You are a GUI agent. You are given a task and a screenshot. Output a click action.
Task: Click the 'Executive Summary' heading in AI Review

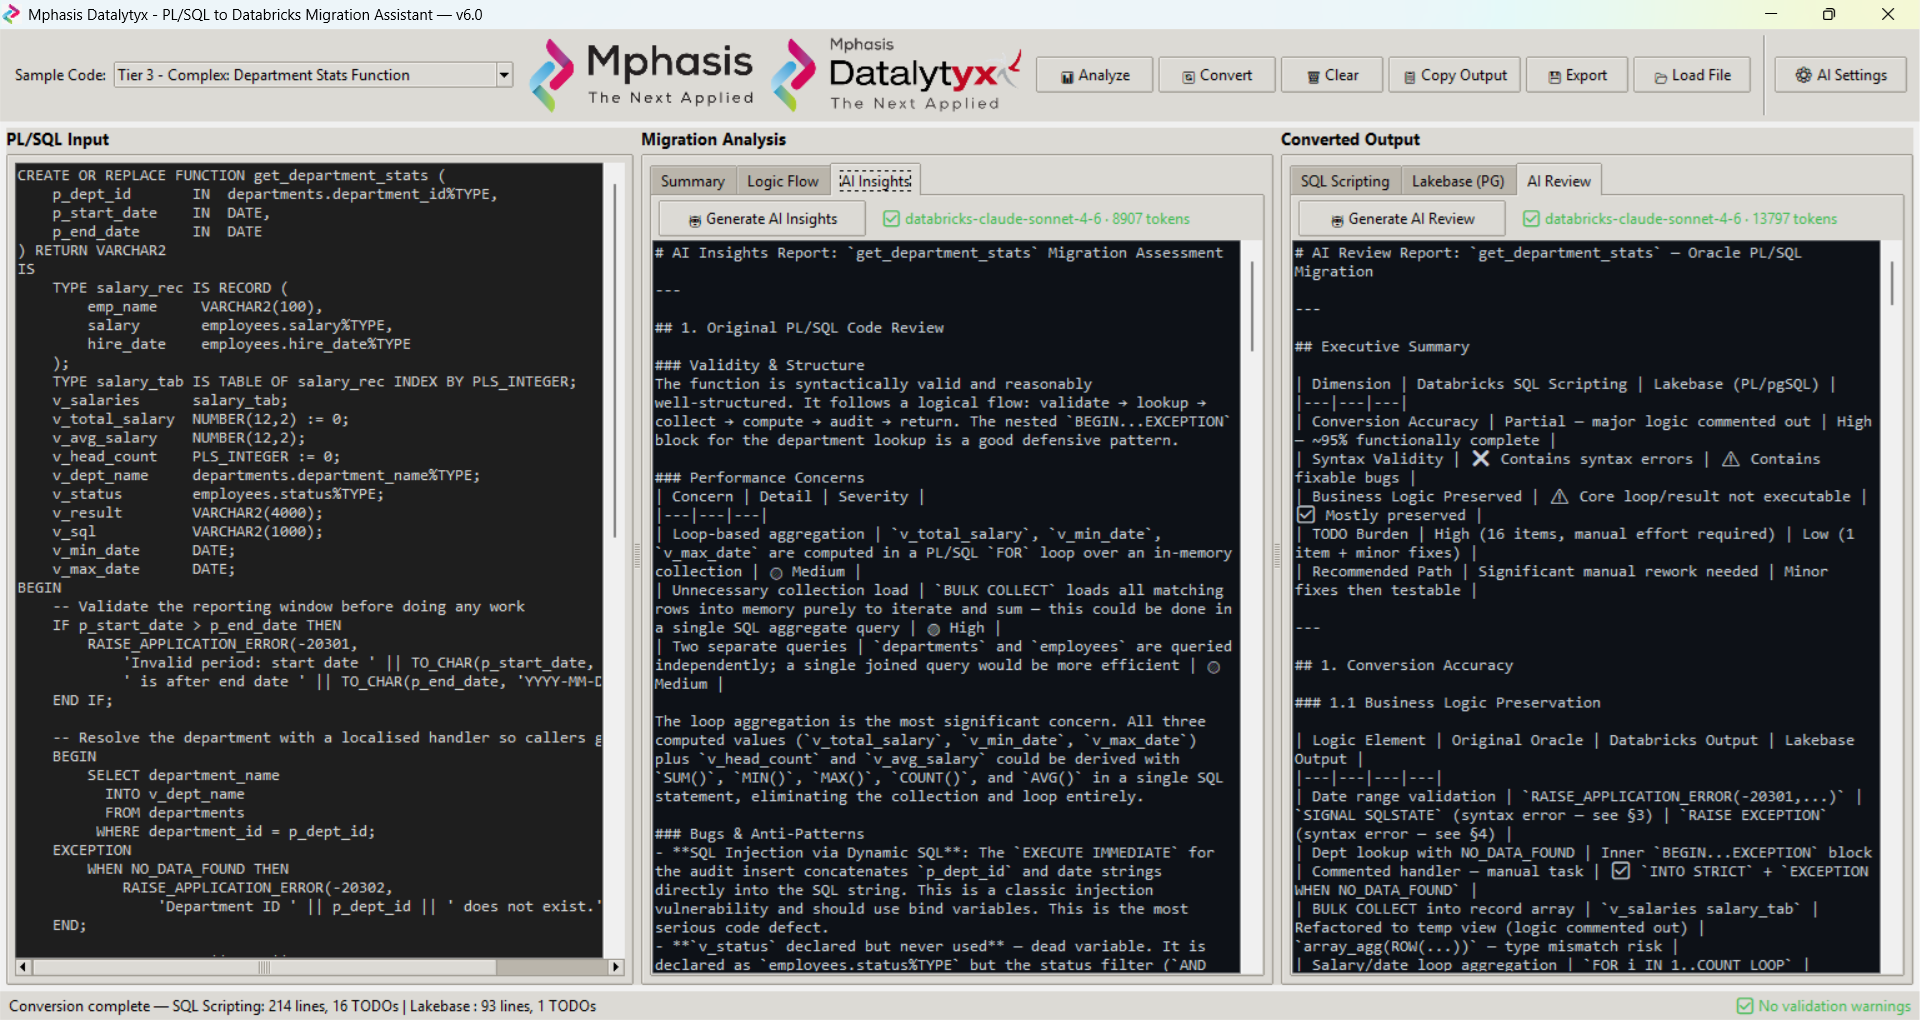point(1382,347)
